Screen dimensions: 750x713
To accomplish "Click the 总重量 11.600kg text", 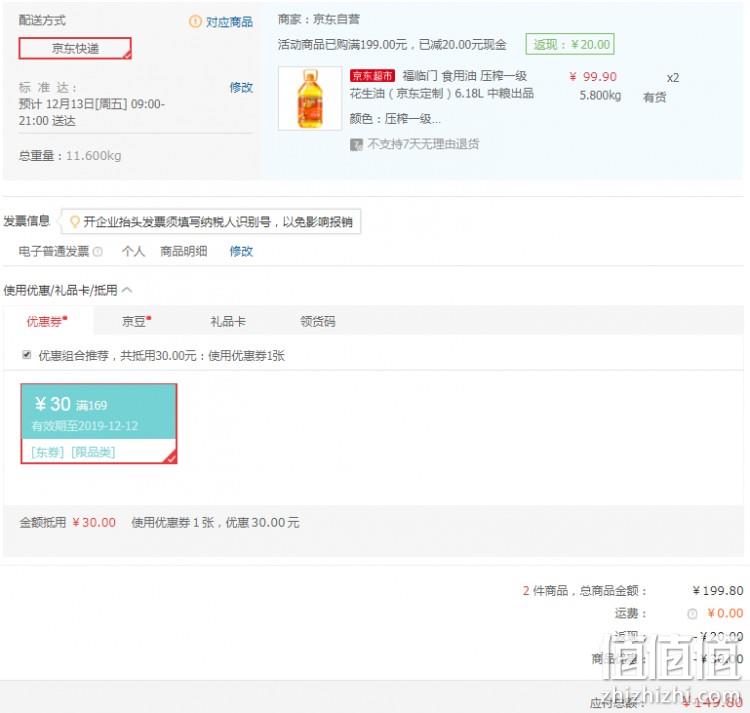I will (x=70, y=156).
